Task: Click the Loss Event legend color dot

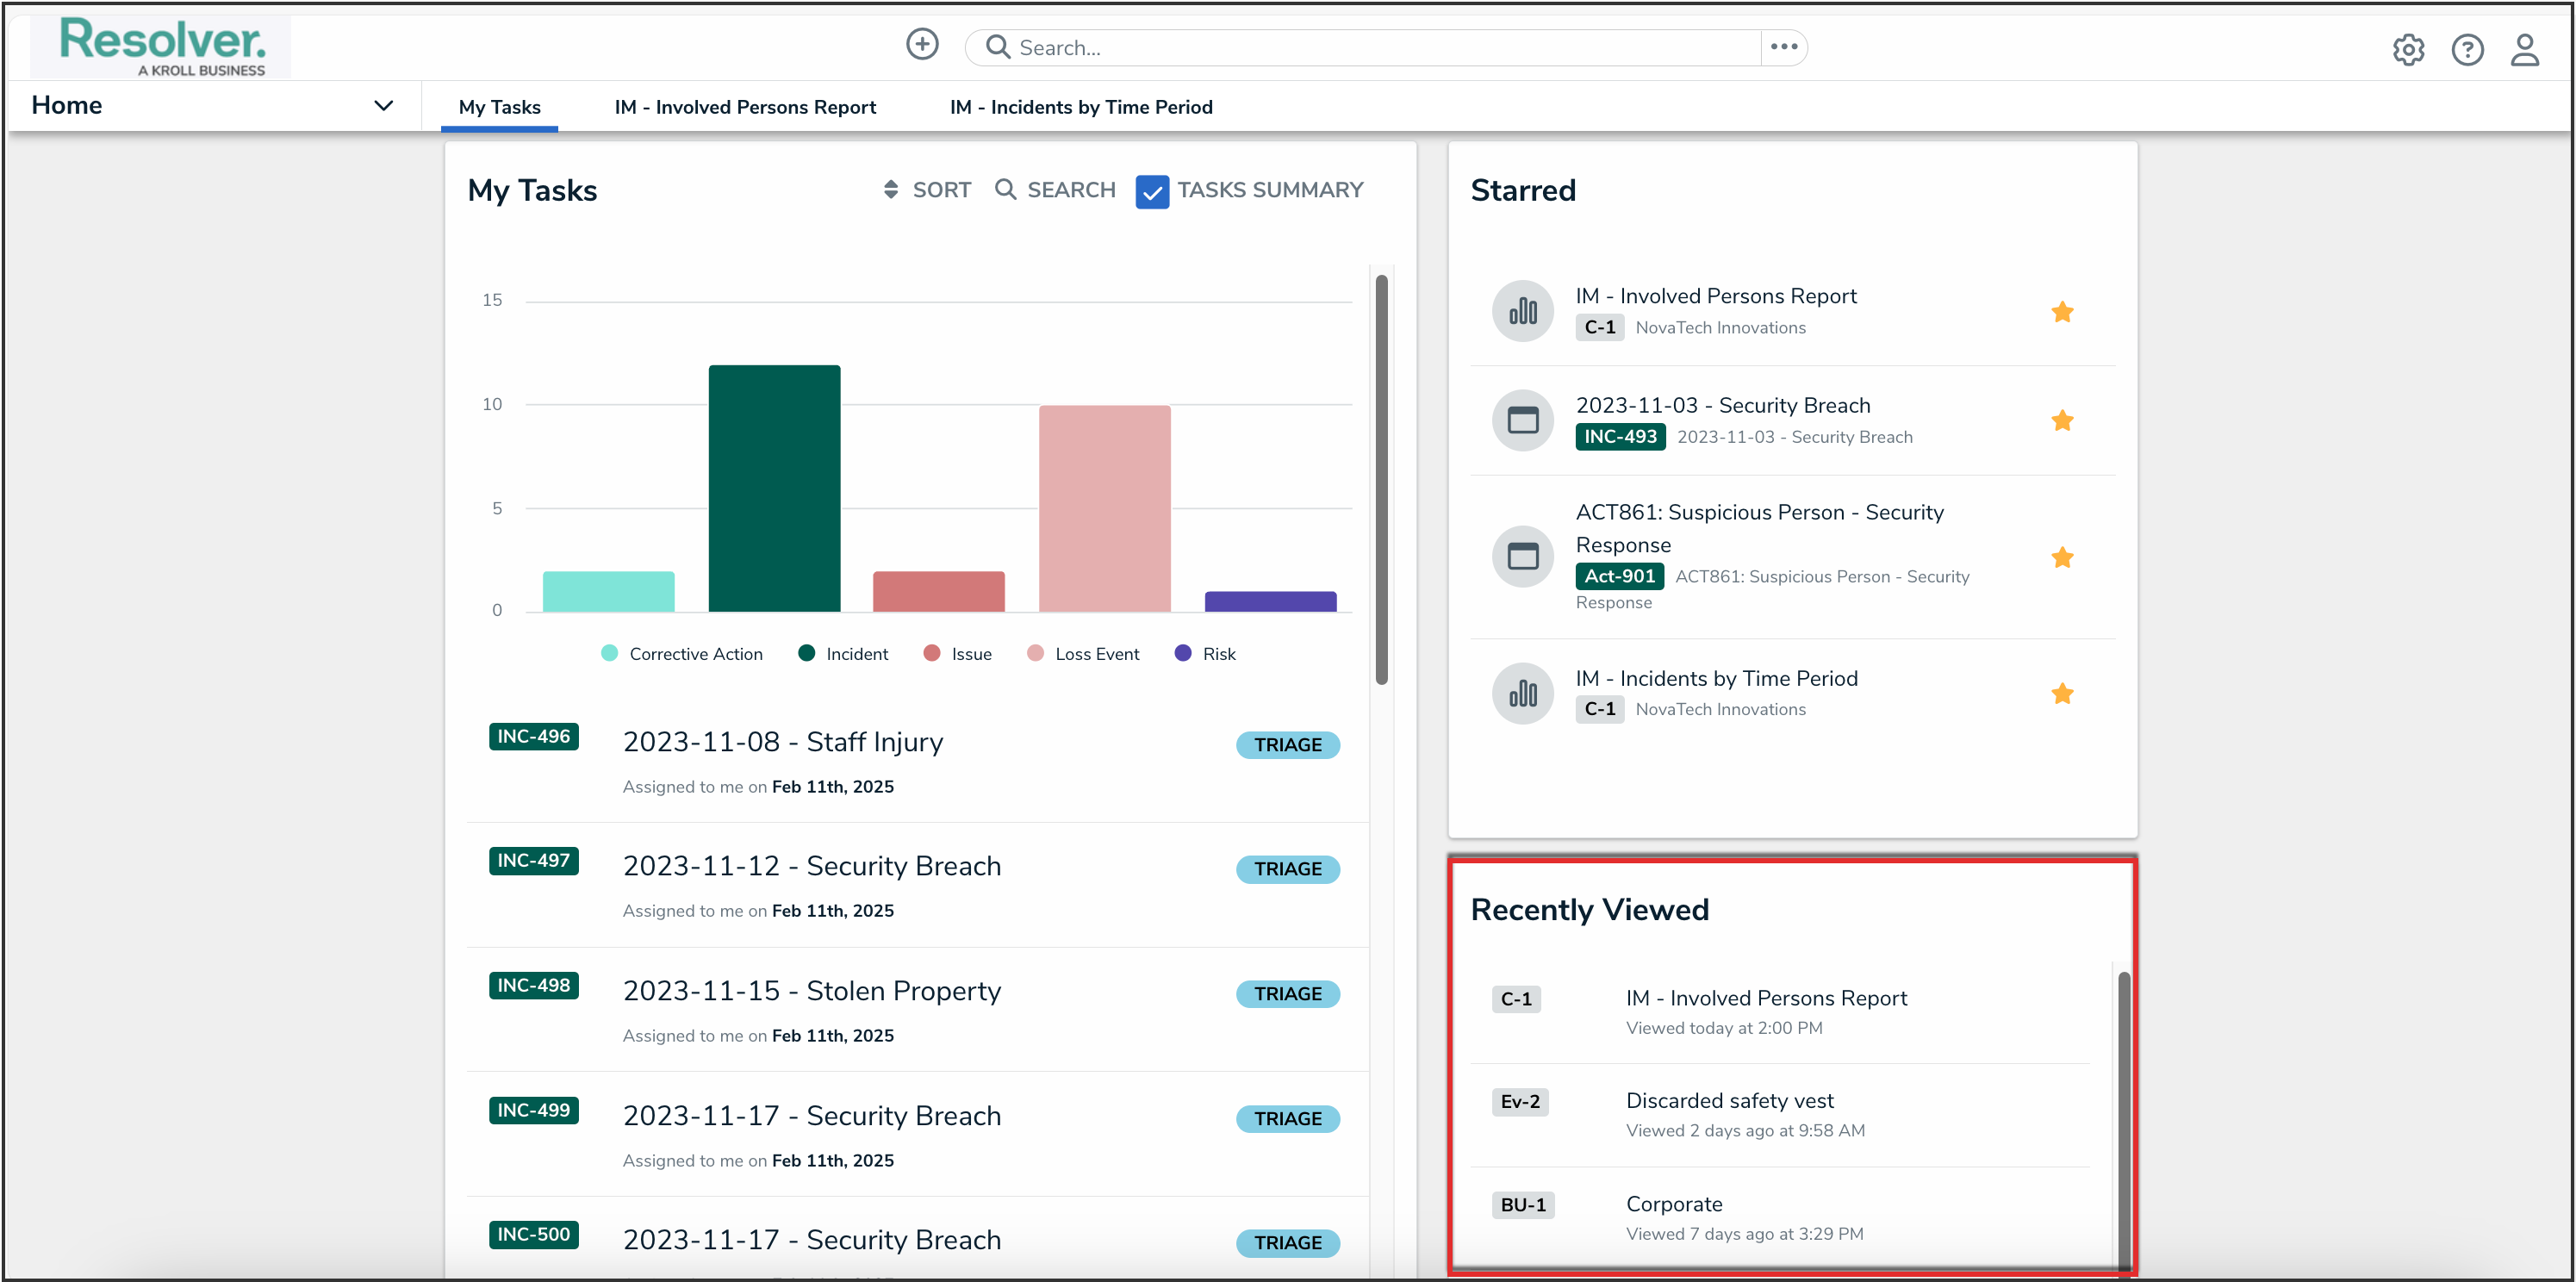Action: coord(1035,654)
